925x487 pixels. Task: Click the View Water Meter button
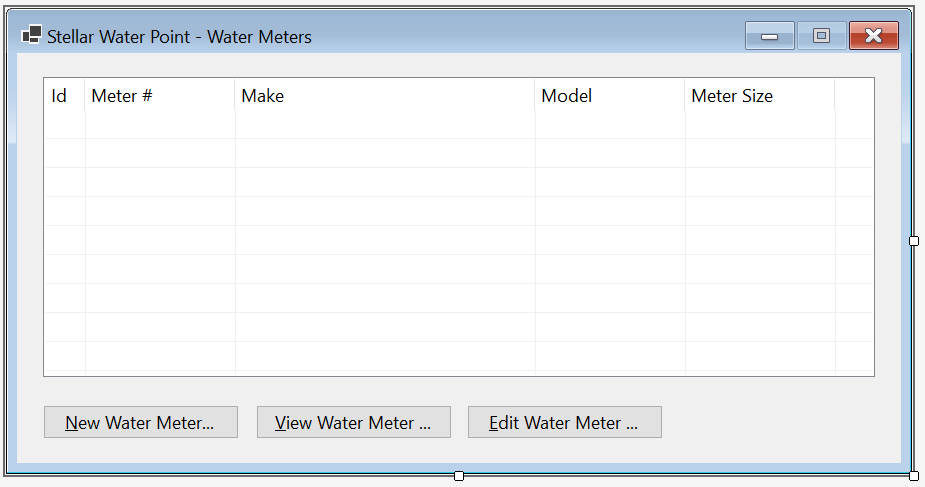pos(353,422)
